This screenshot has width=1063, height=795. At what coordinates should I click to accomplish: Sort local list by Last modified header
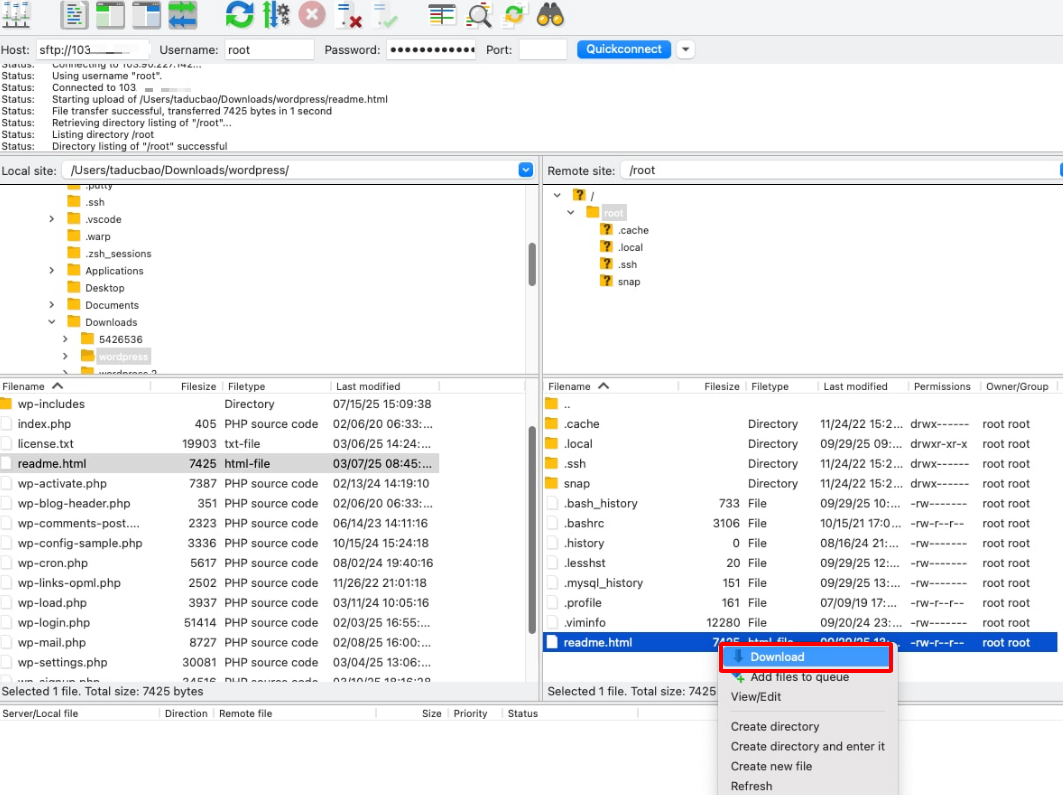(385, 386)
